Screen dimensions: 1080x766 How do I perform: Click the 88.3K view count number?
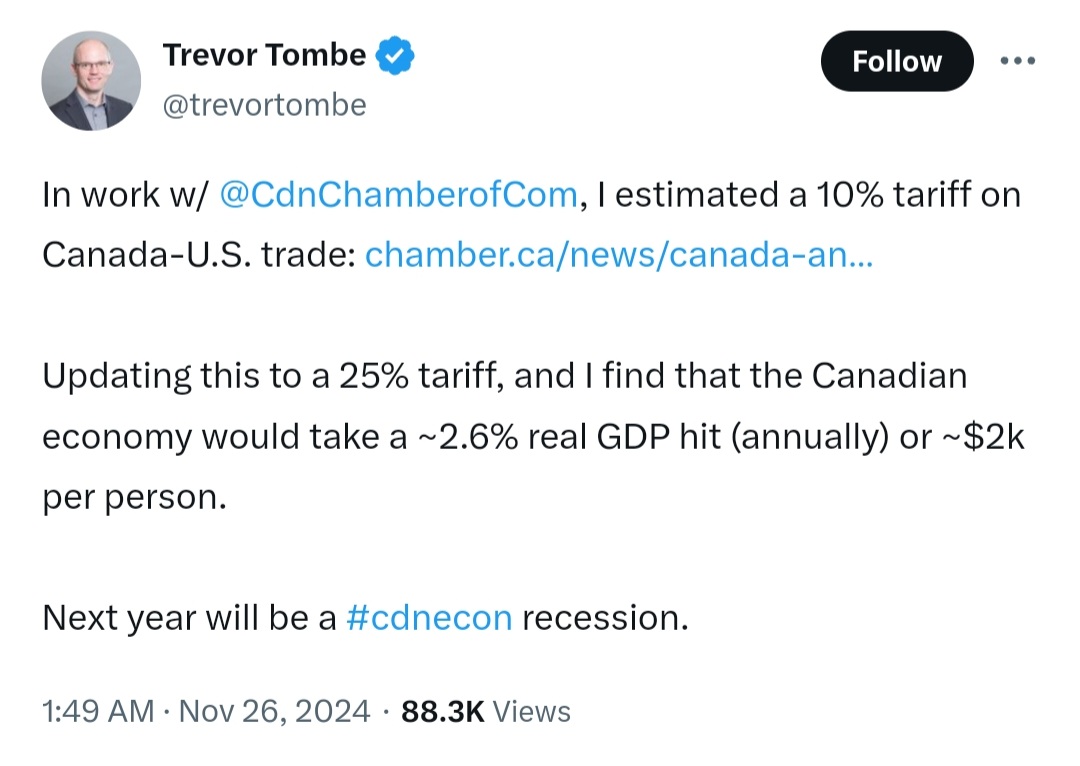(x=443, y=712)
